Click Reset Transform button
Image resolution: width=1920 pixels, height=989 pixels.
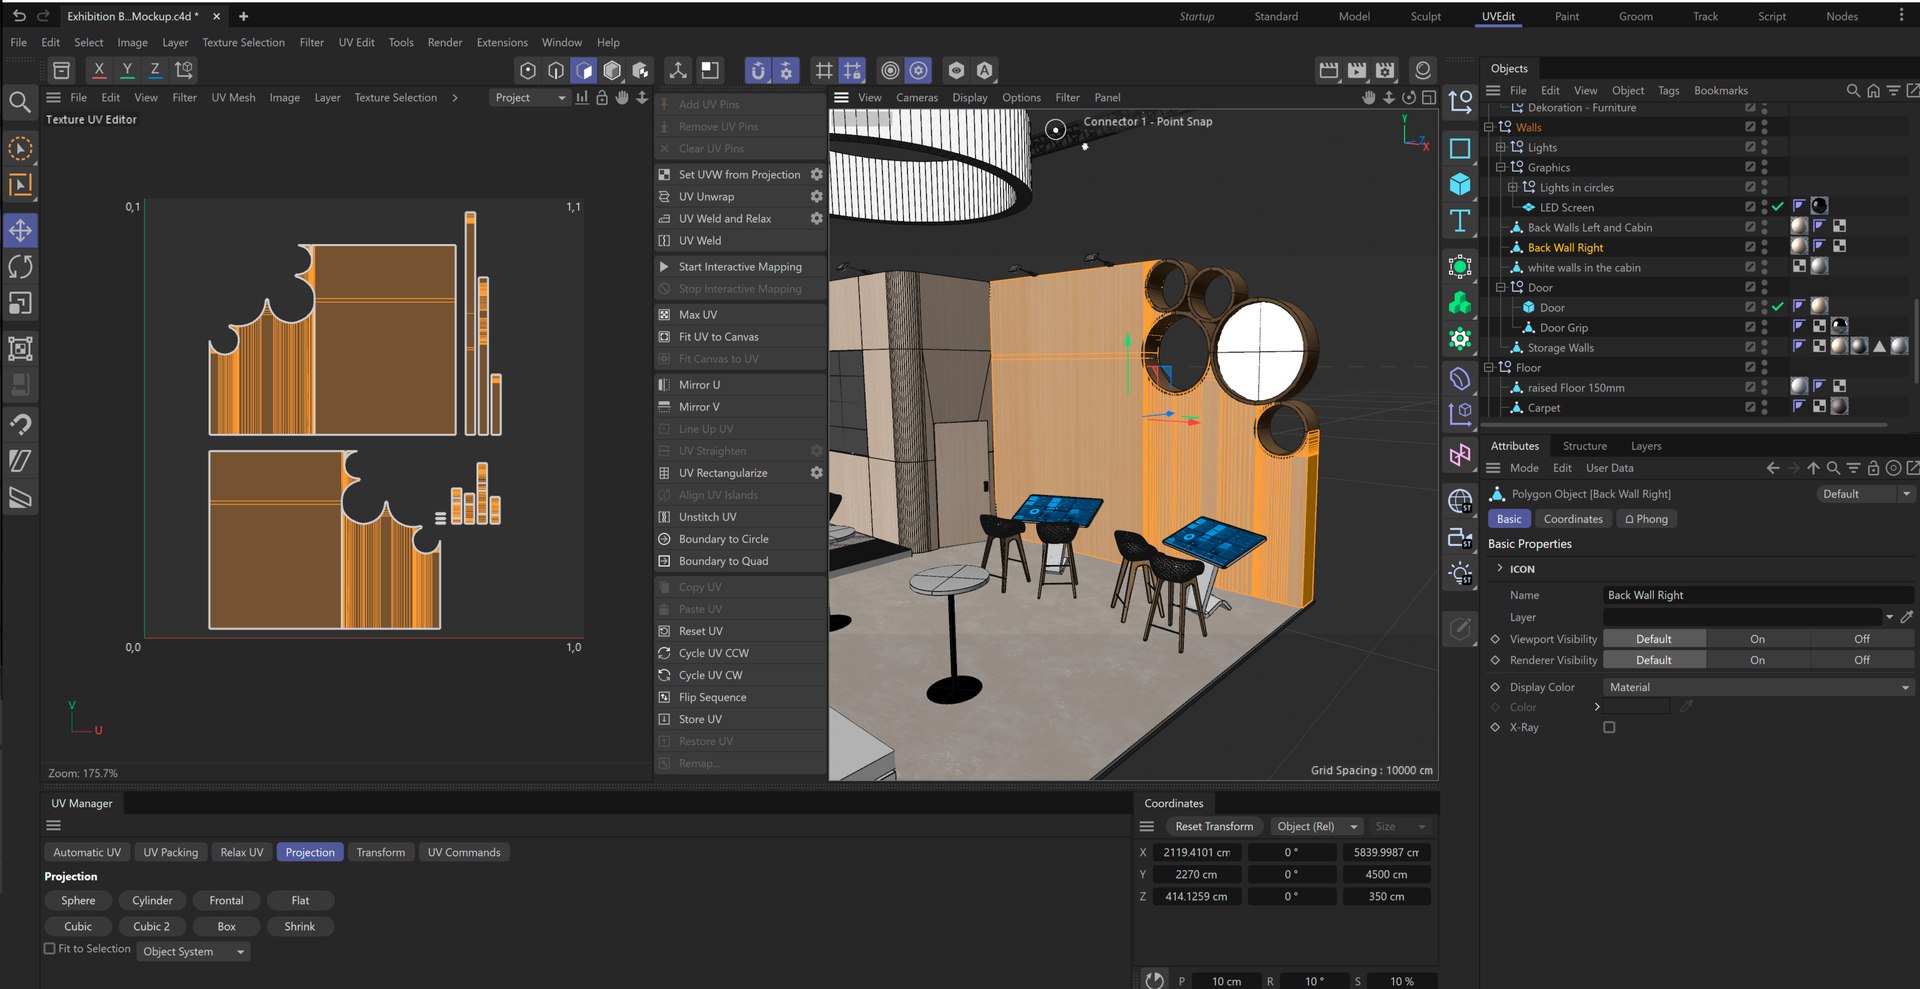coord(1214,827)
